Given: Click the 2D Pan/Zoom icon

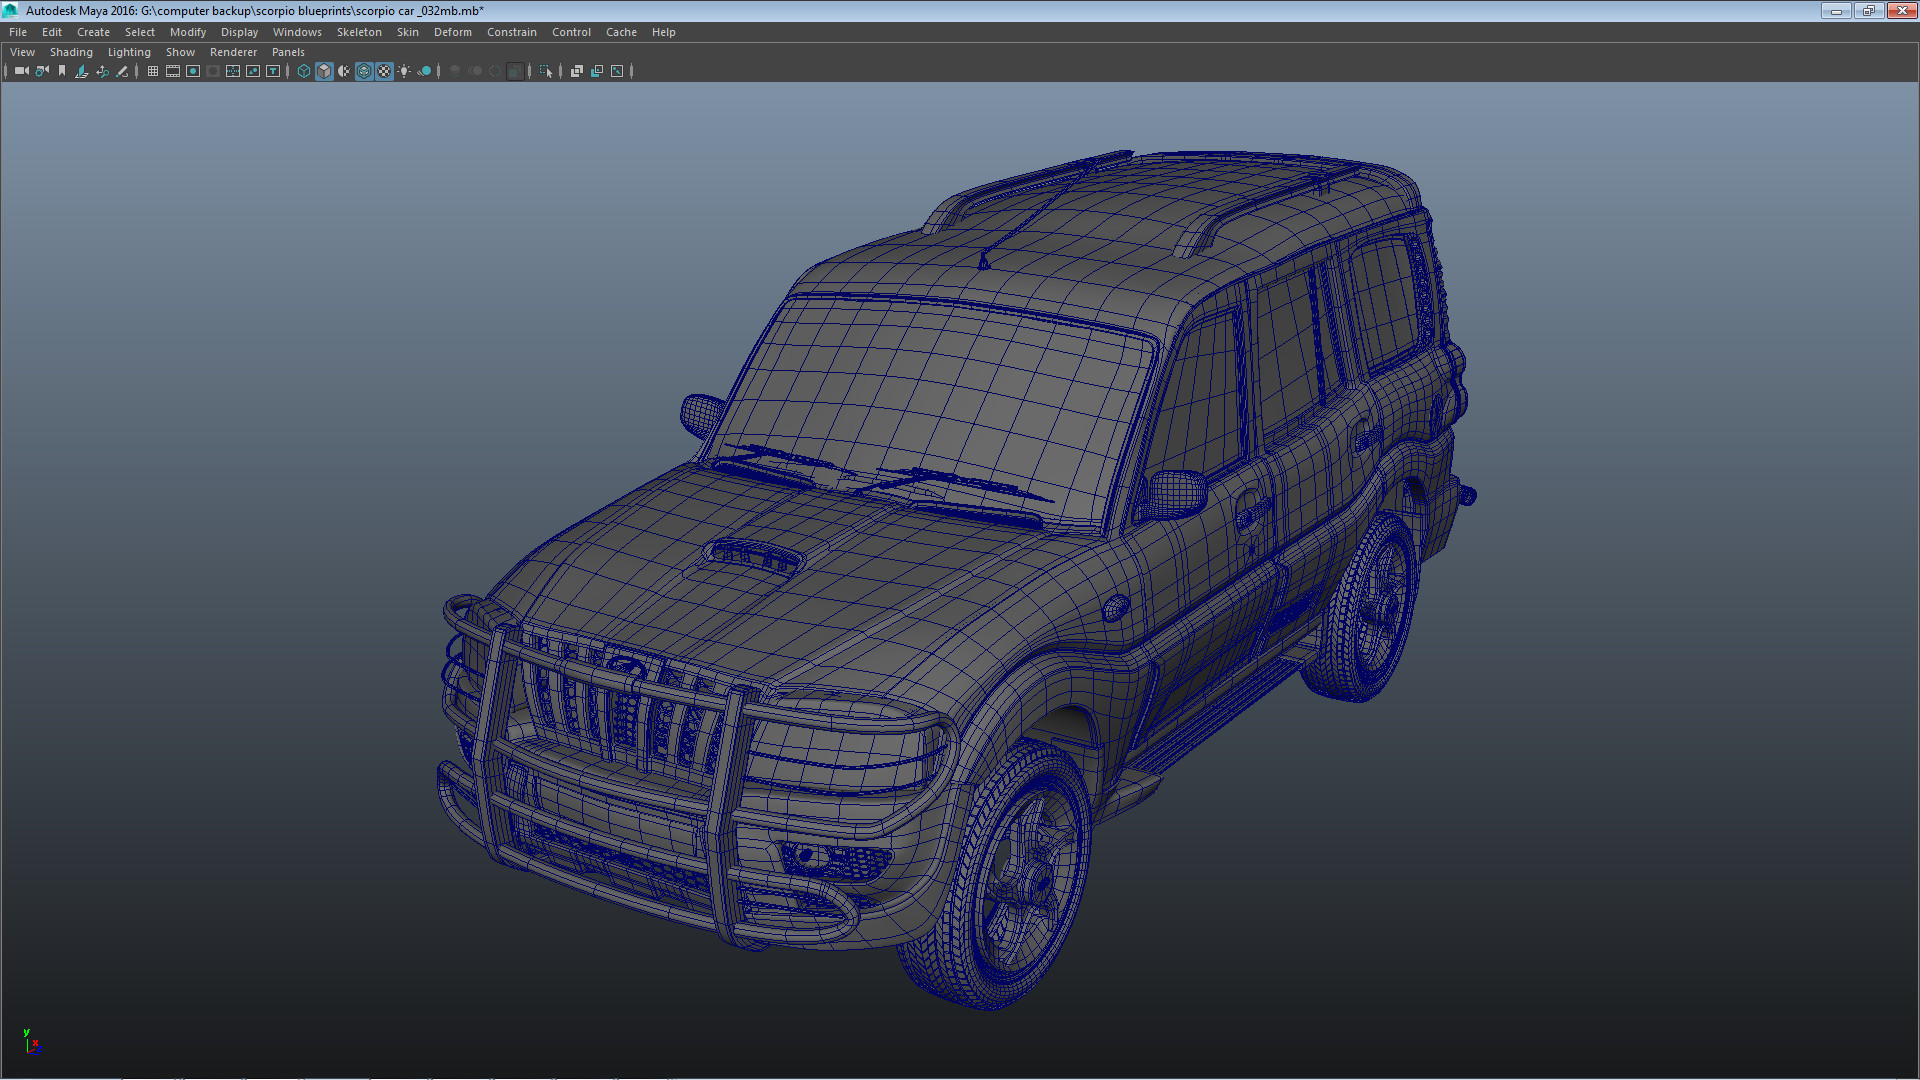Looking at the screenshot, I should coord(102,71).
